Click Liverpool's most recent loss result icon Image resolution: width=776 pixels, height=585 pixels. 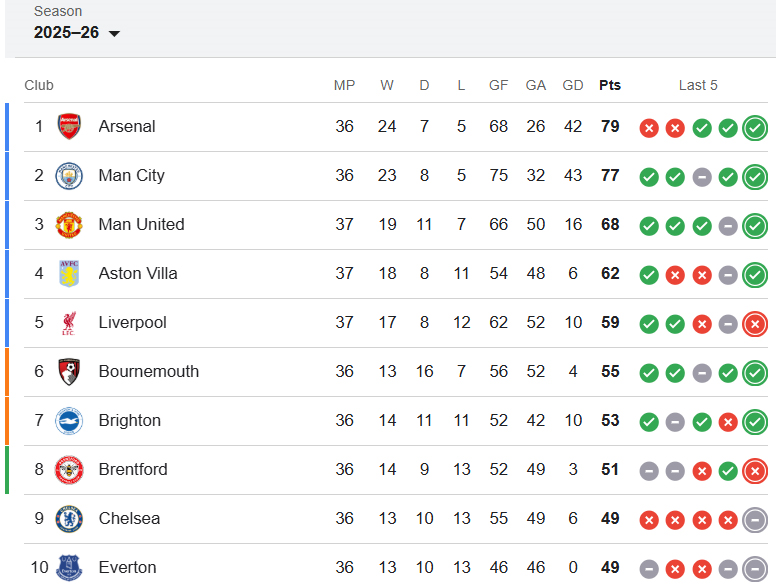click(755, 324)
